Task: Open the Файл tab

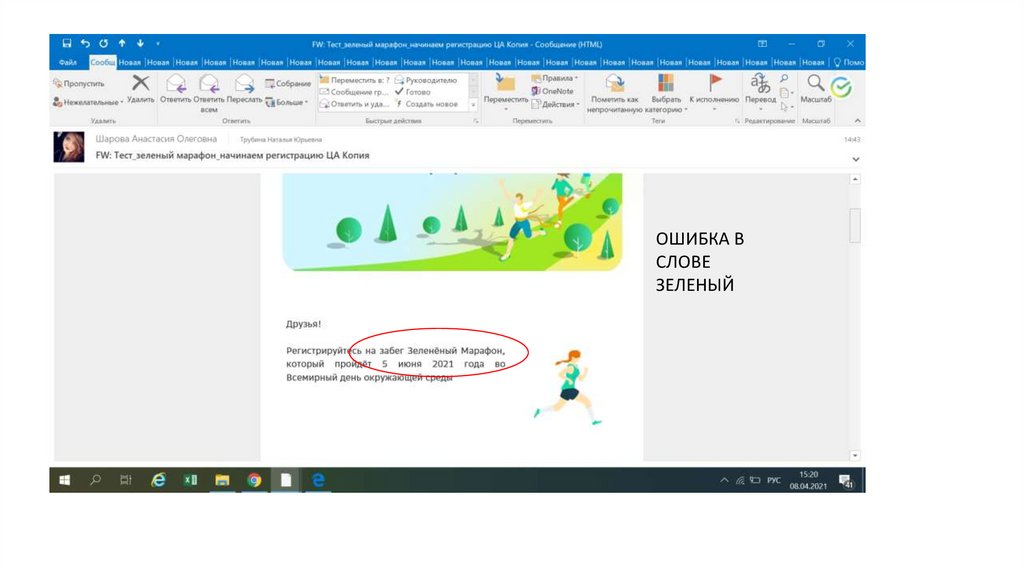Action: pos(68,62)
